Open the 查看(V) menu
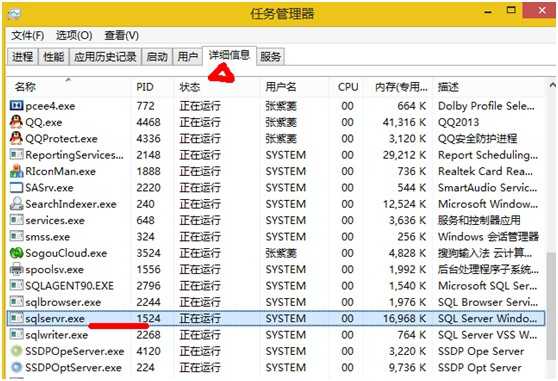This screenshot has height=381, width=558. coord(121,36)
